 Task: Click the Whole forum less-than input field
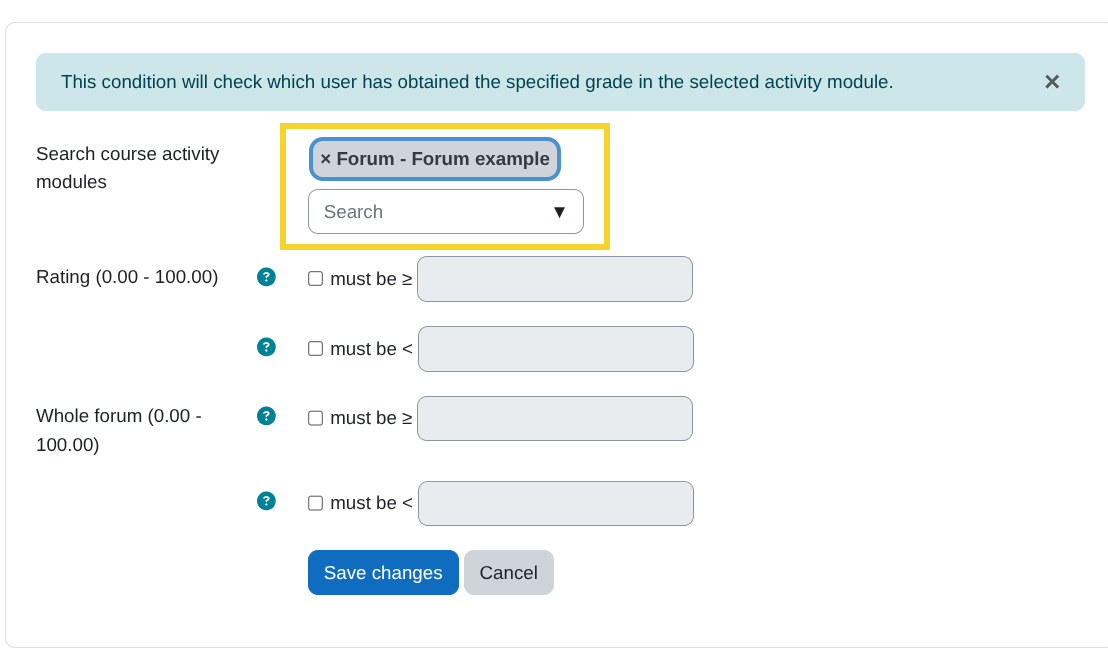click(555, 503)
